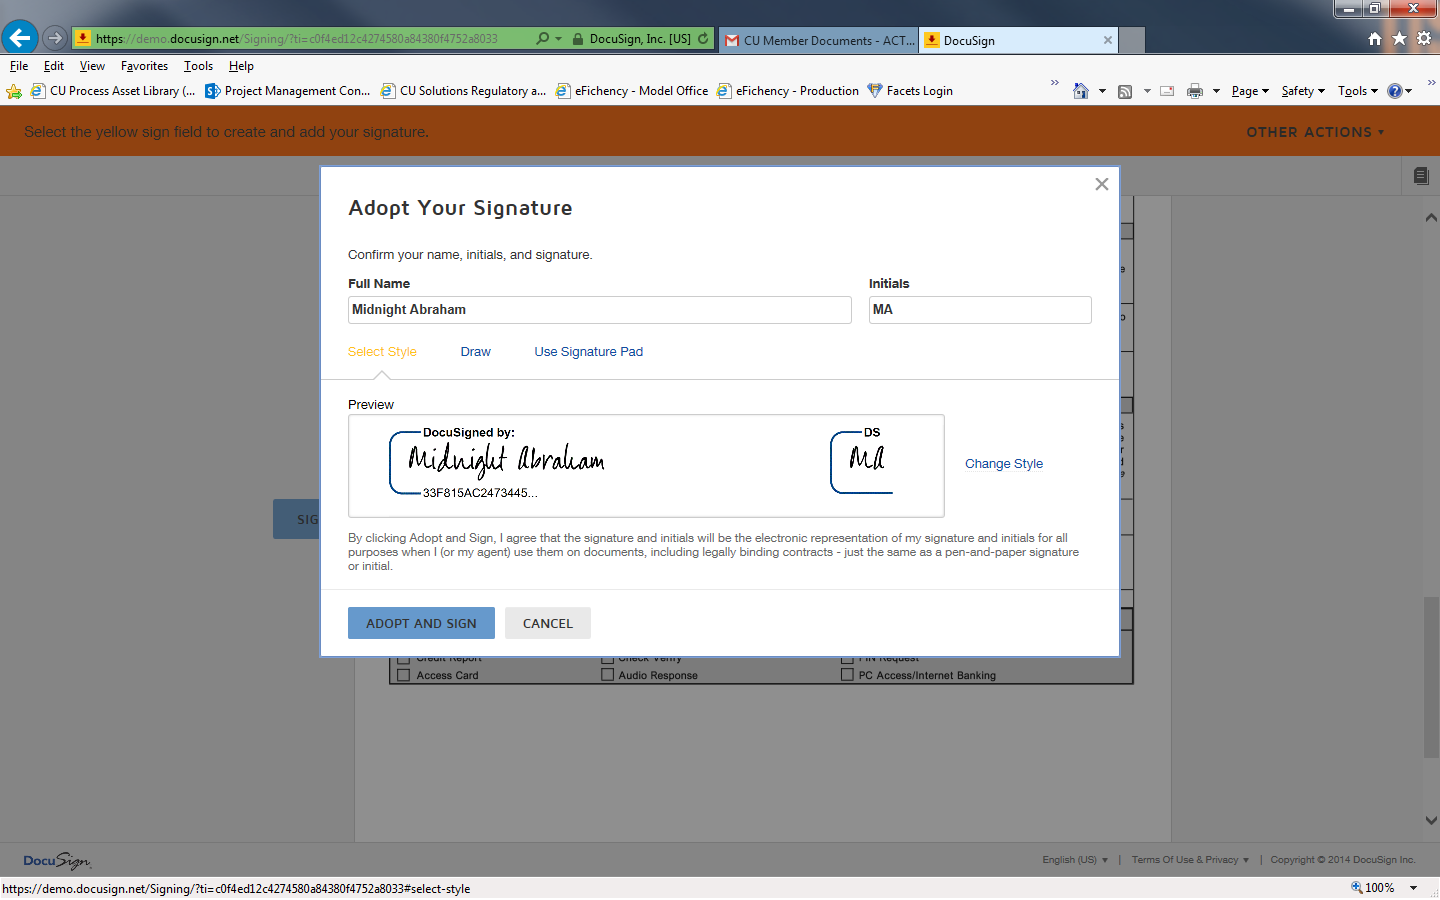Click the browser Forward arrow button
The height and width of the screenshot is (900, 1440).
pyautogui.click(x=55, y=38)
